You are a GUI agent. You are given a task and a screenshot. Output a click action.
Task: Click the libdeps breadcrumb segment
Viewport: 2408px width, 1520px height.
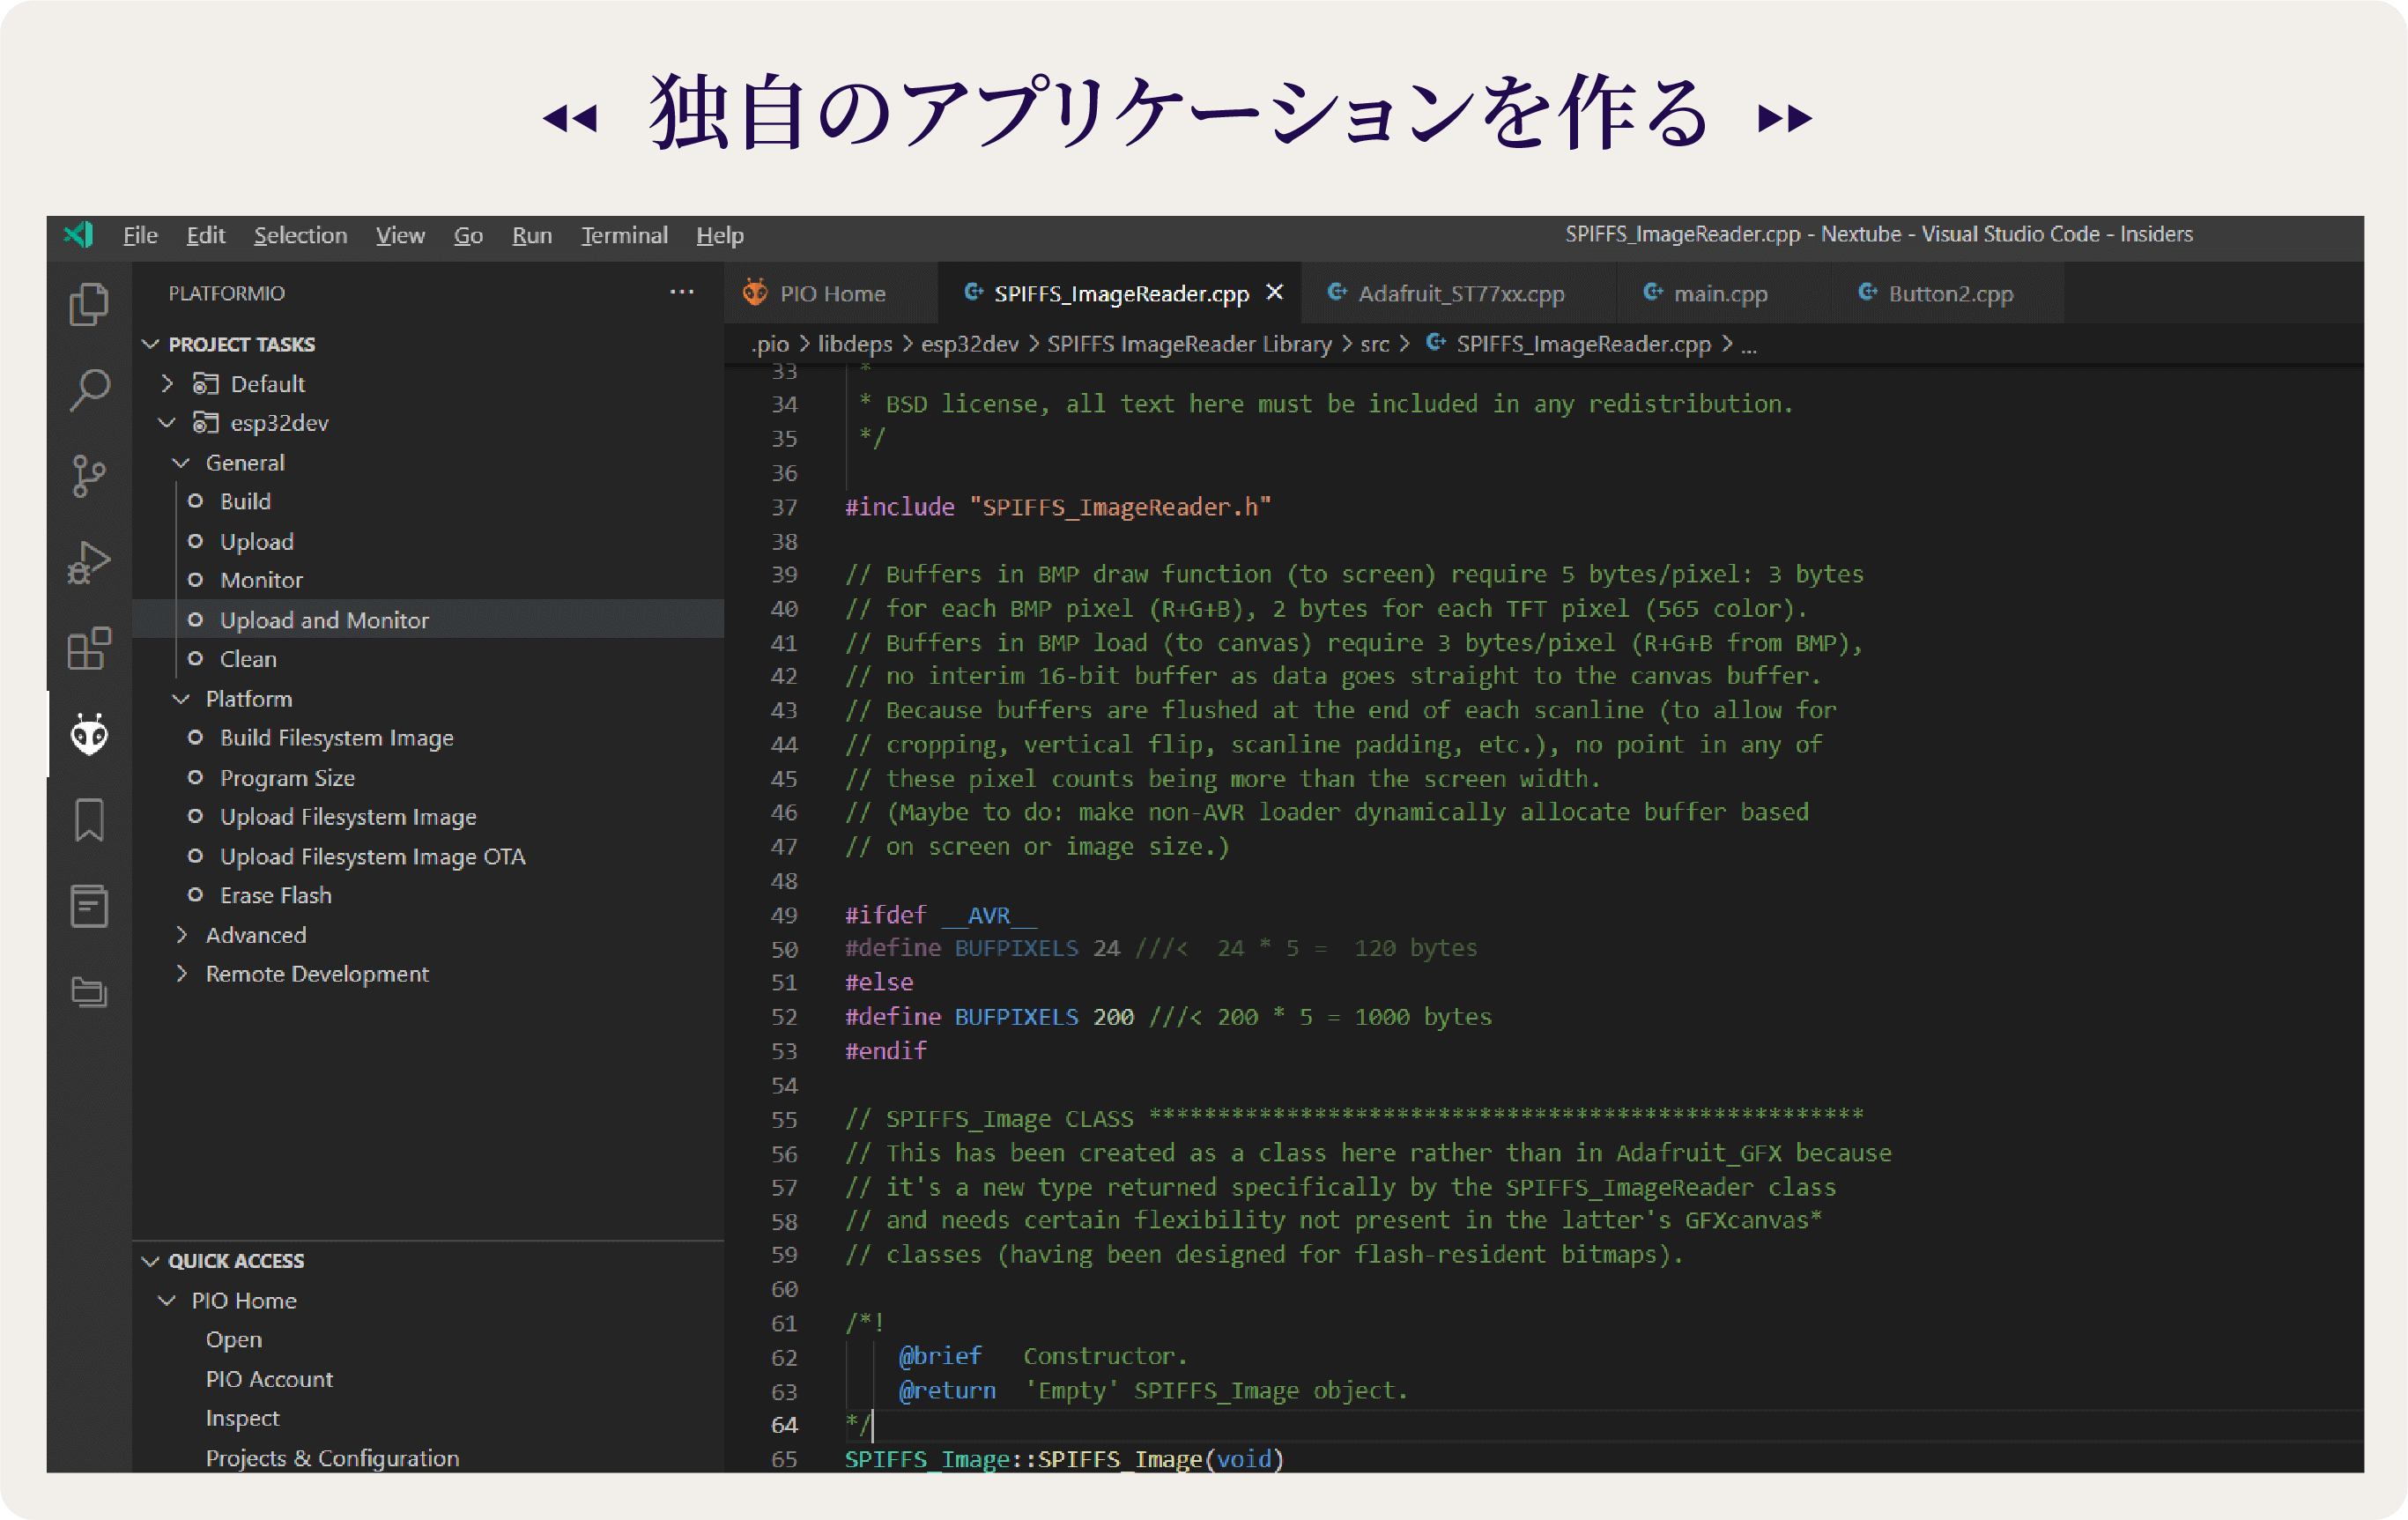tap(855, 344)
